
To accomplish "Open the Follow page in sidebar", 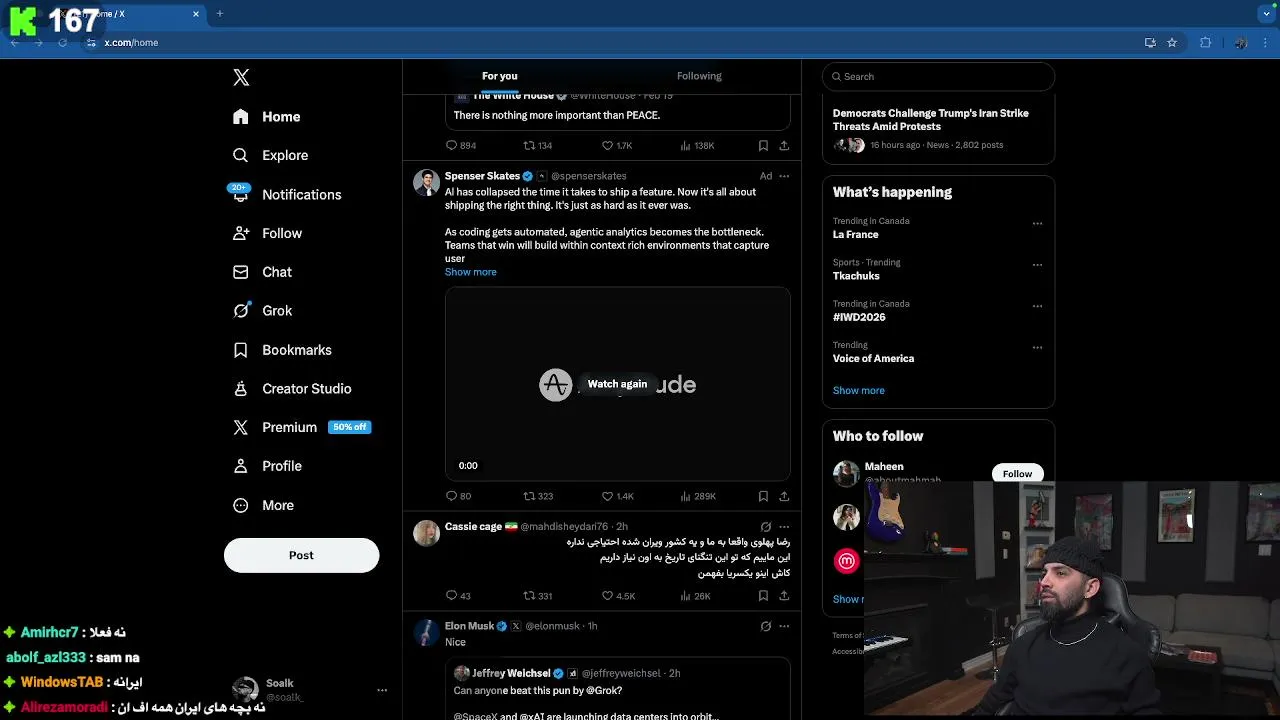I will [267, 233].
